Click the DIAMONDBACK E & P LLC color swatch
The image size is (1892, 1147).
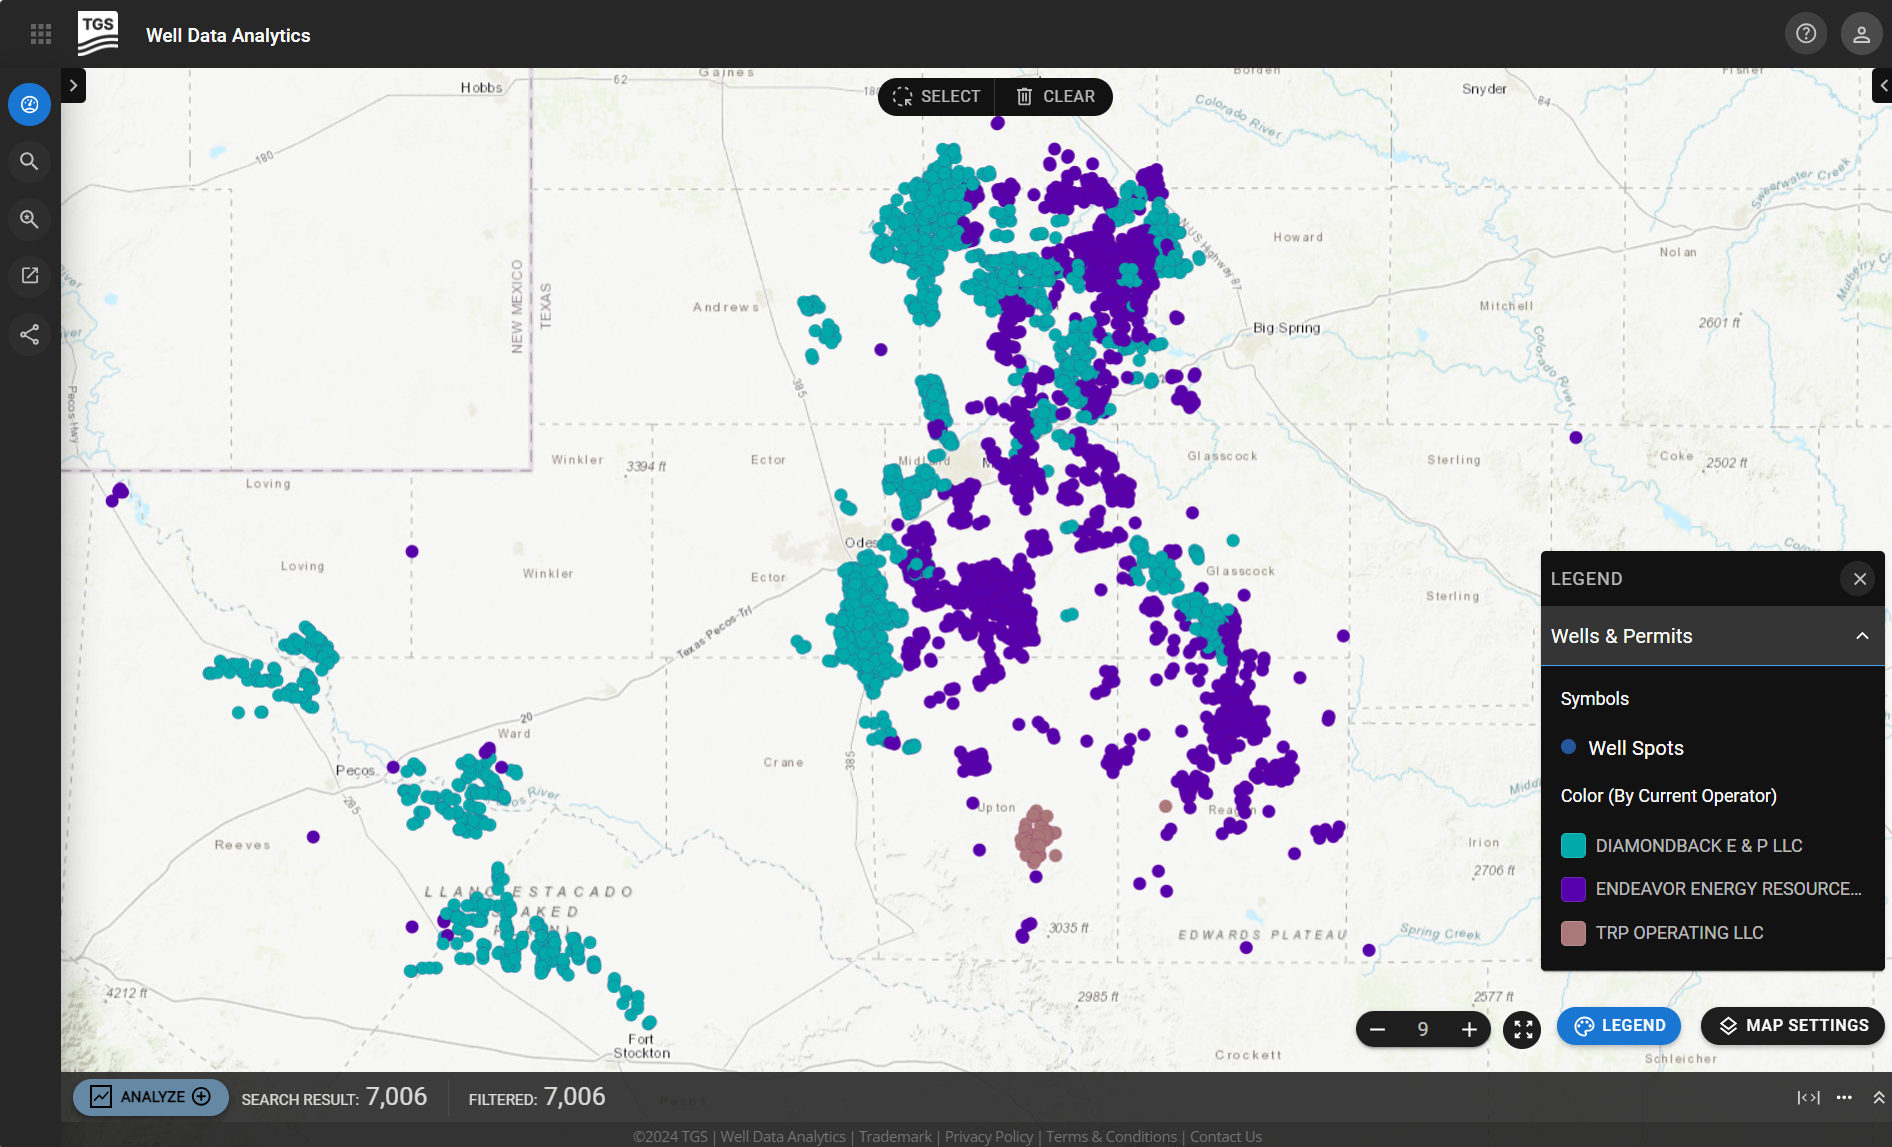point(1574,845)
